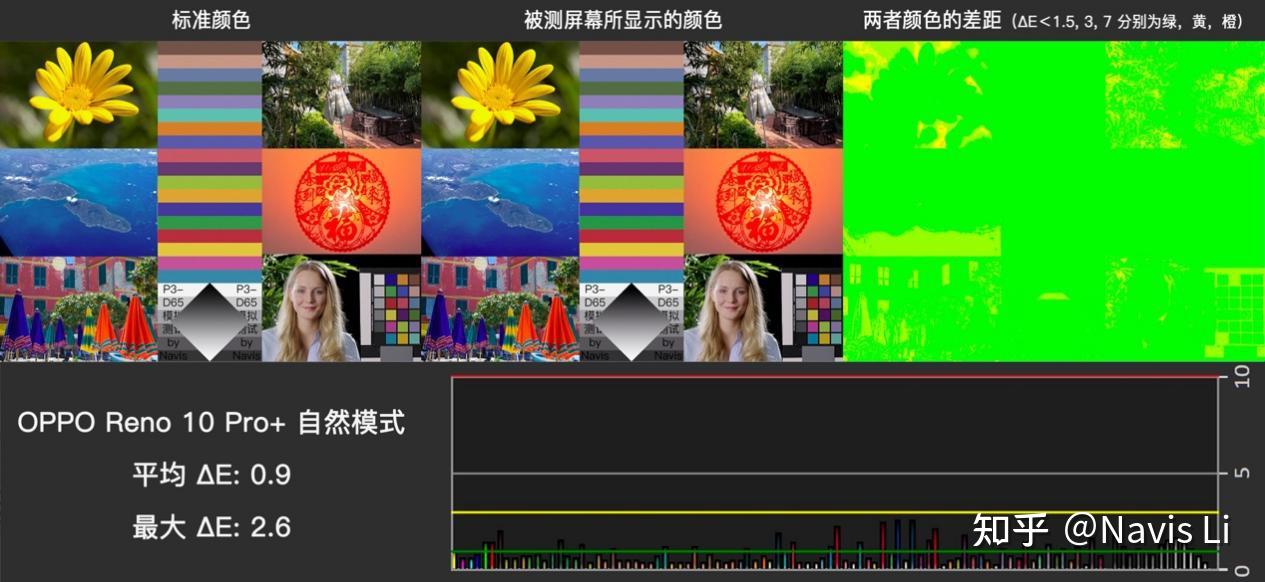
Task: Select the aerial island photo in the measured-screen panel
Action: pyautogui.click(x=501, y=203)
